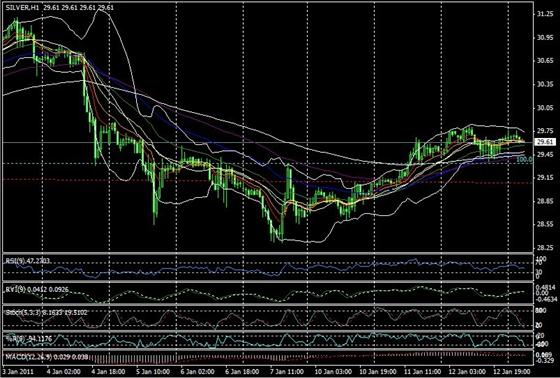Screen dimensions: 560x378
Task: Select the 29.45 price axis label
Action: click(545, 155)
